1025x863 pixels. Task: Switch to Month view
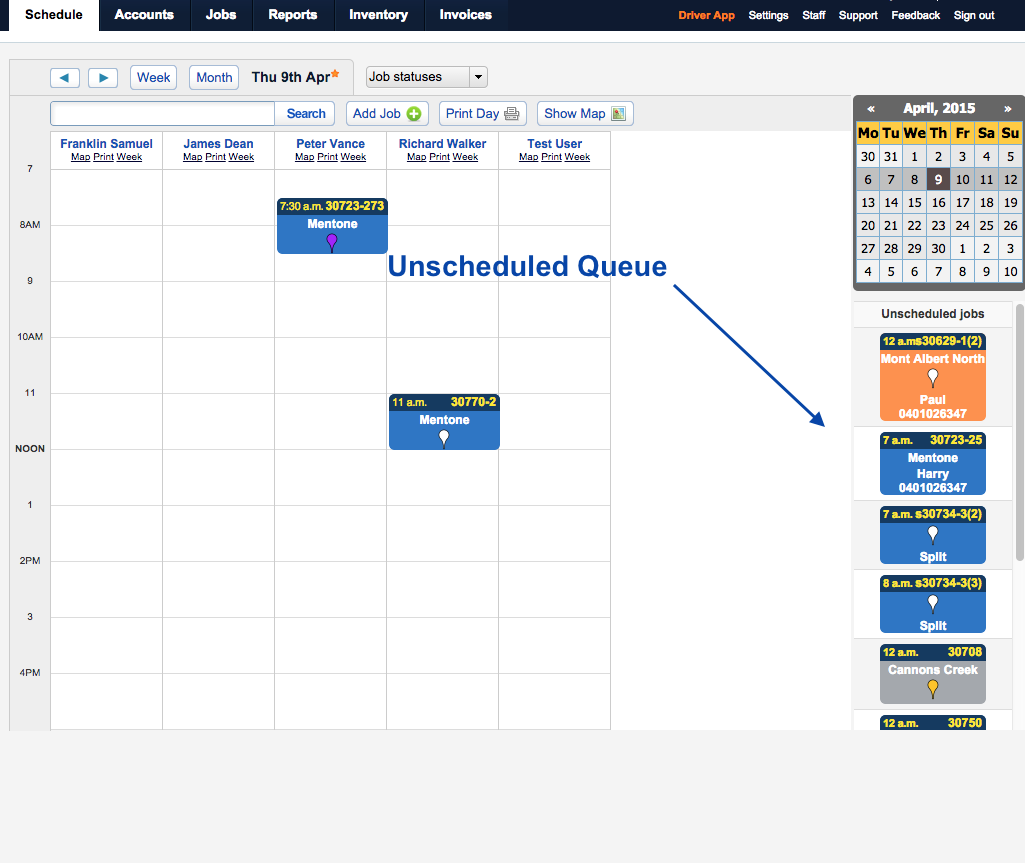pos(214,78)
